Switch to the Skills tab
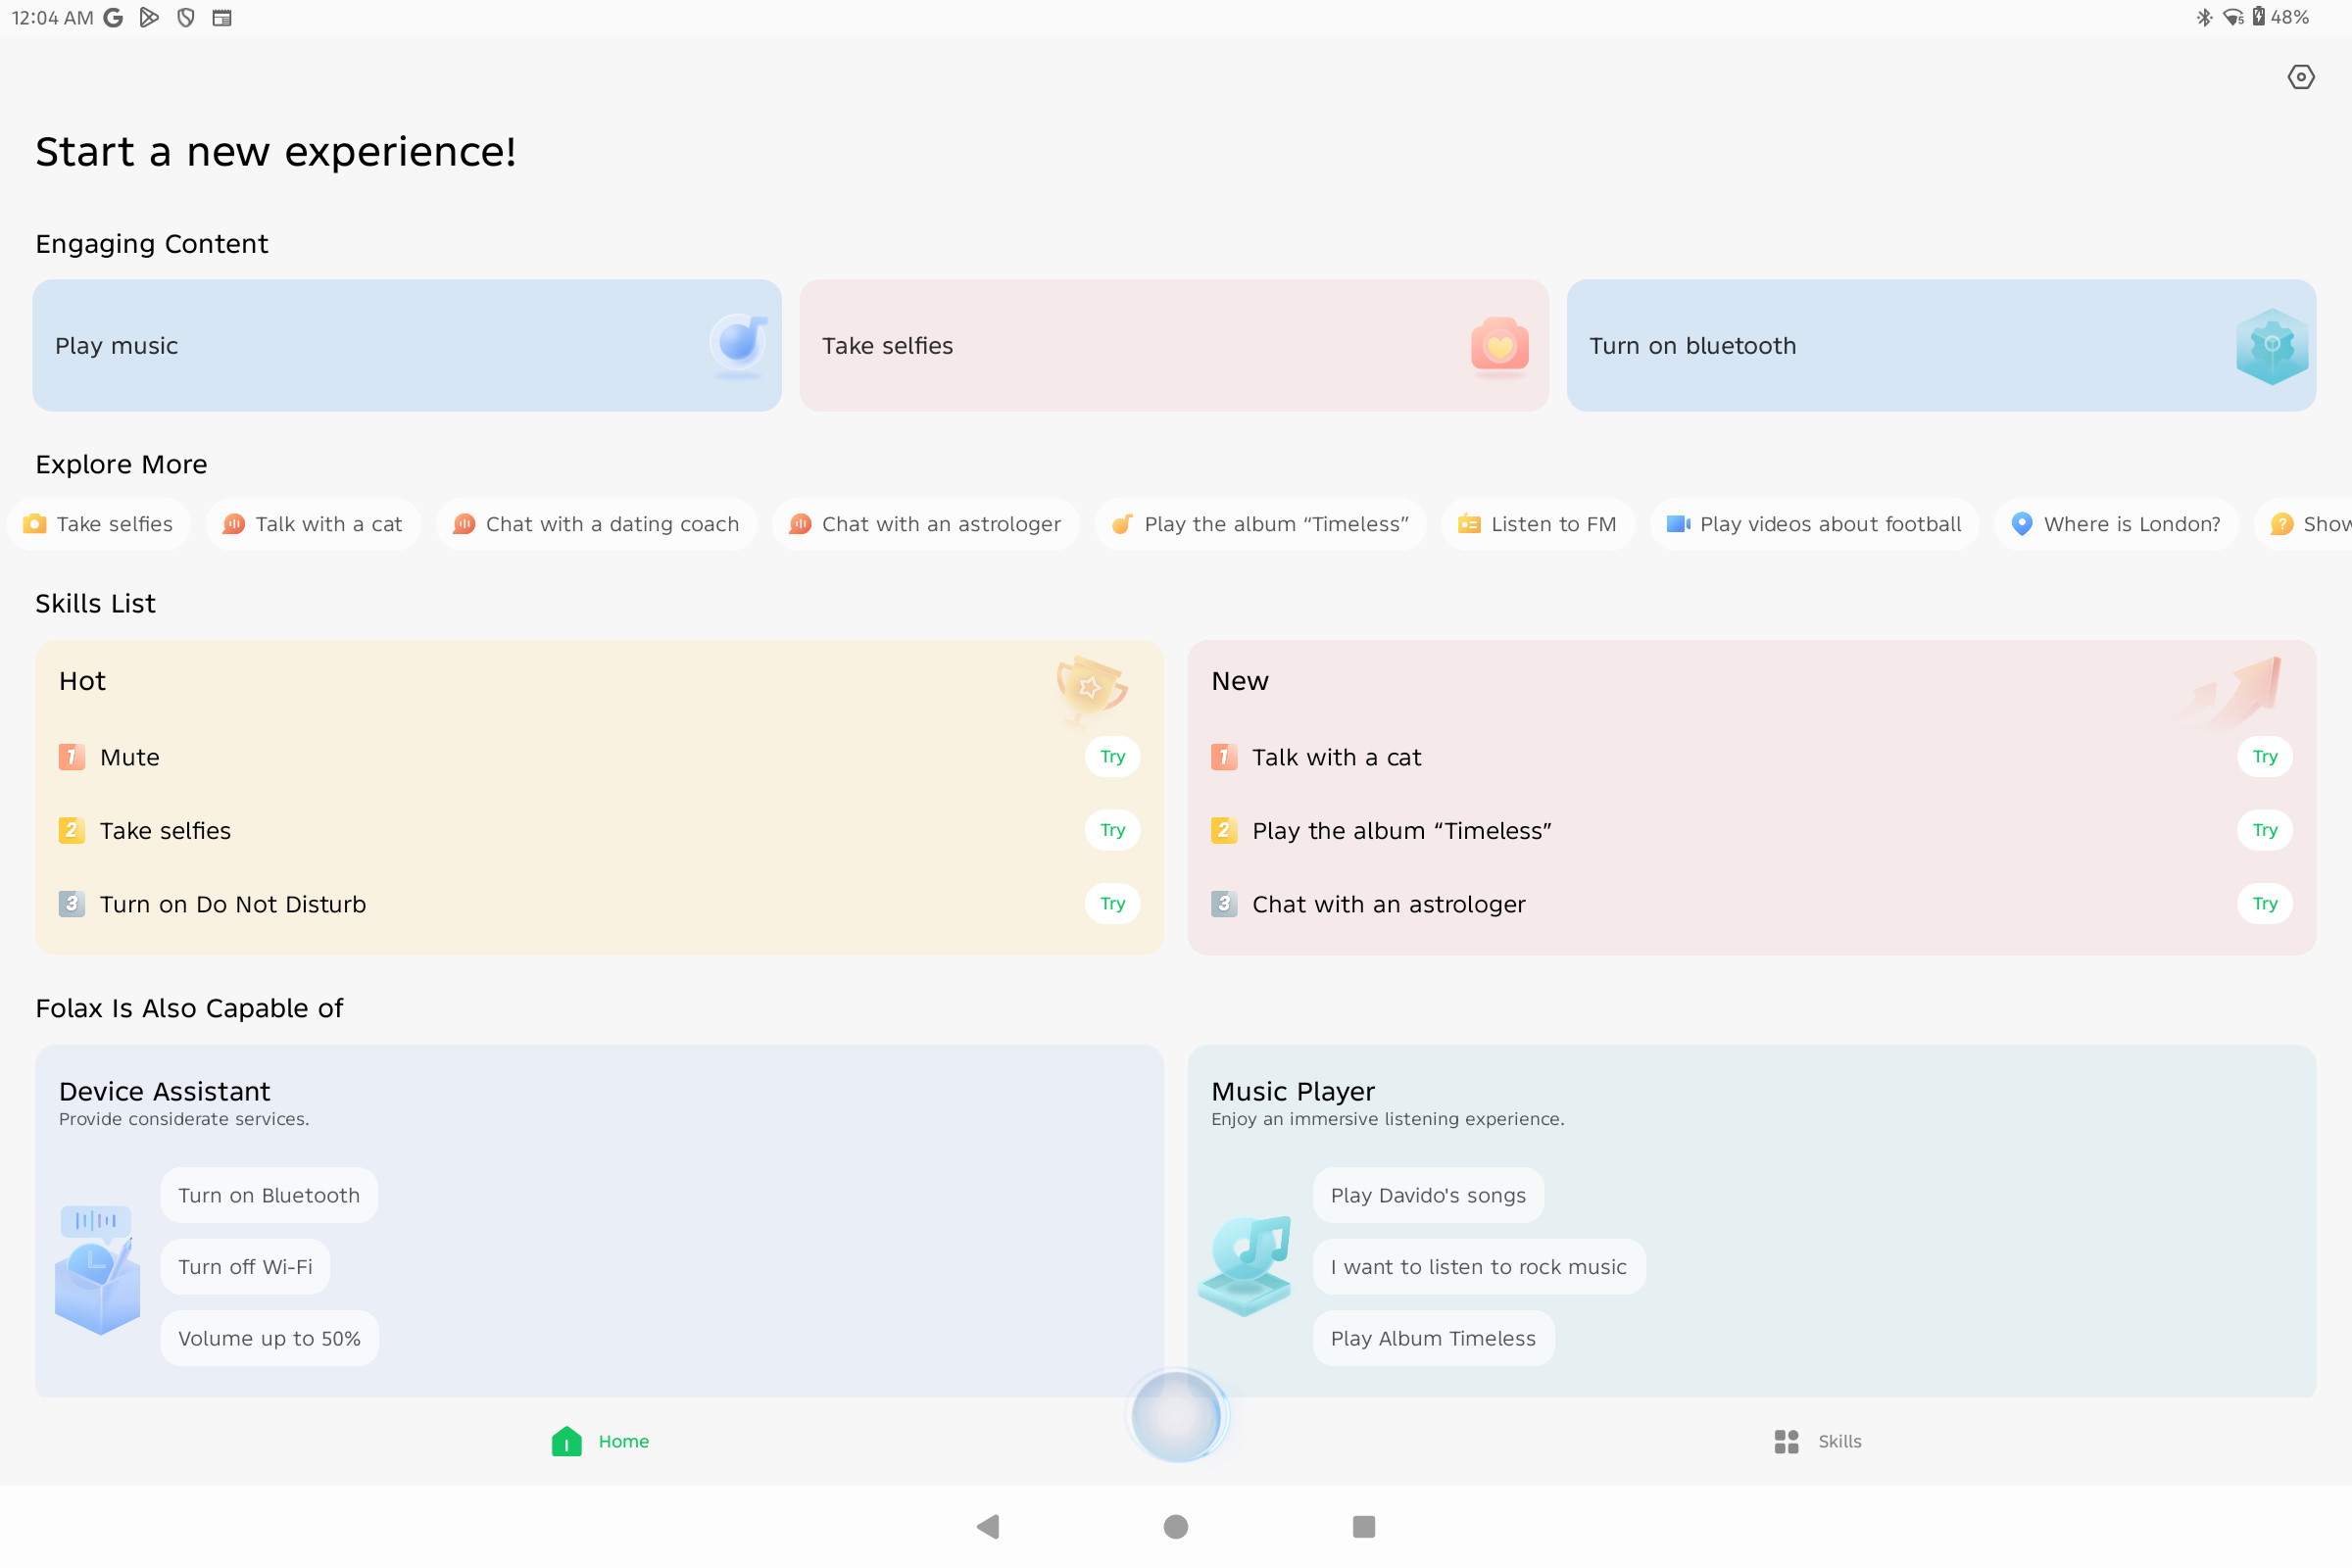2352x1568 pixels. (x=1817, y=1441)
